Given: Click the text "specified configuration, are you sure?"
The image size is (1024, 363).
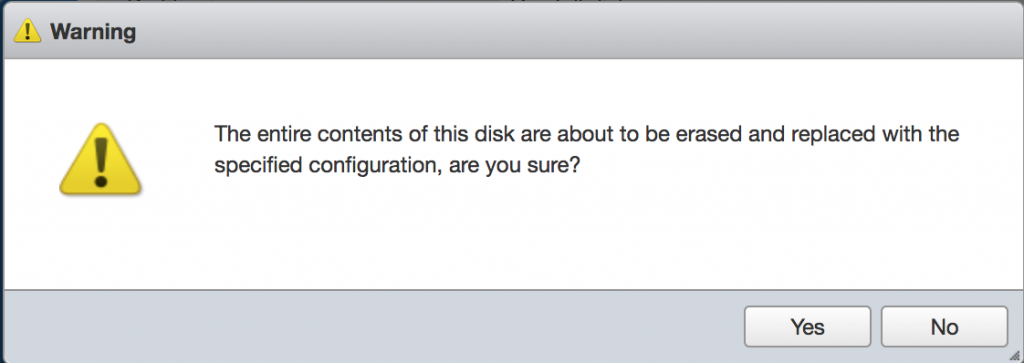Looking at the screenshot, I should coord(397,166).
